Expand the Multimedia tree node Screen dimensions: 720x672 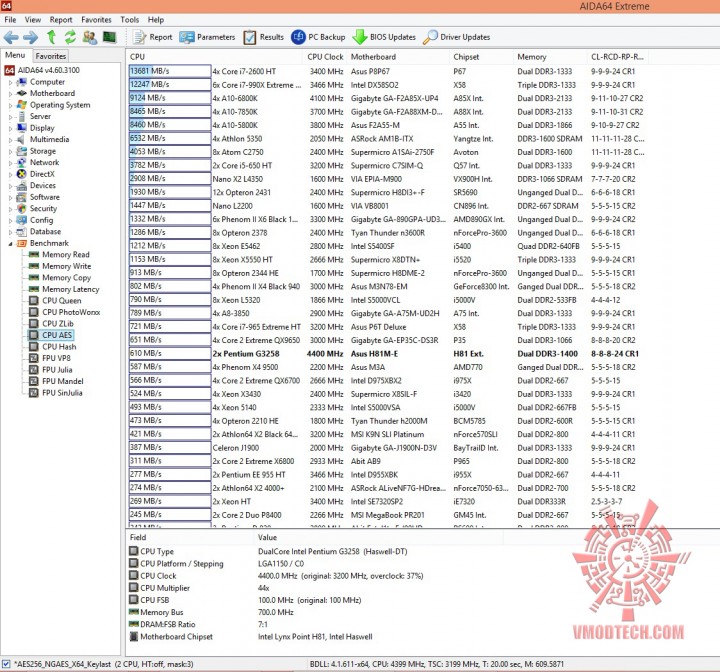(11, 140)
